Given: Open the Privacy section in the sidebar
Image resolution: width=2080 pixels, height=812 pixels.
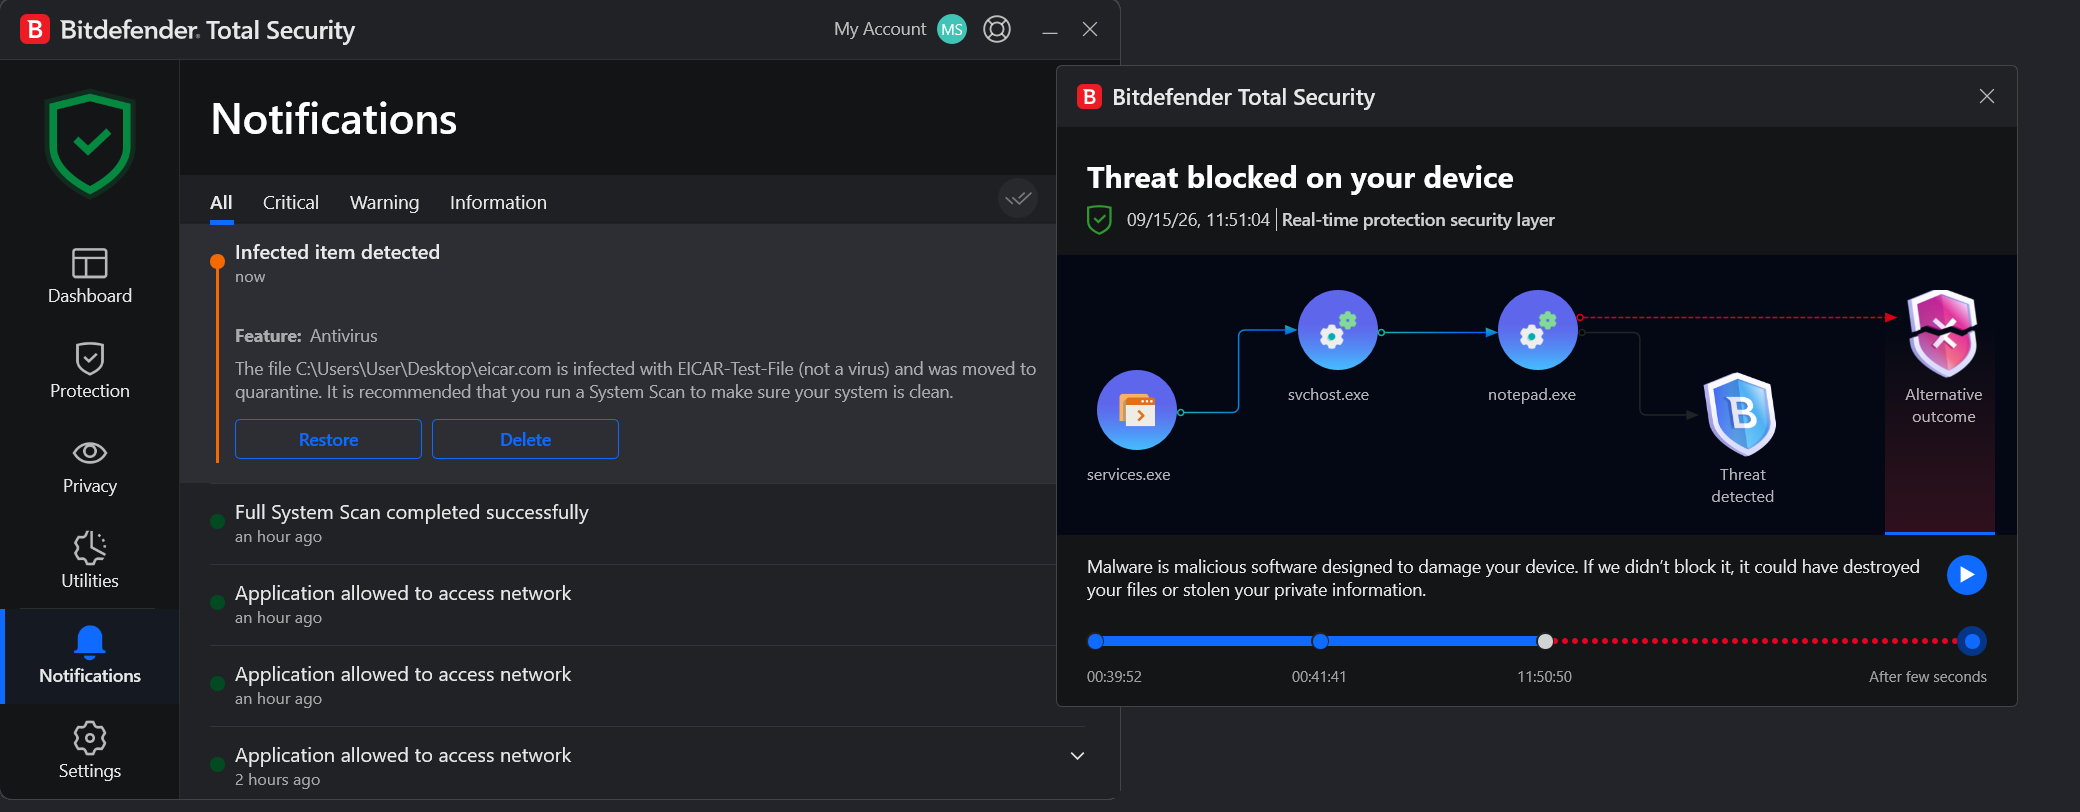Looking at the screenshot, I should [x=90, y=466].
